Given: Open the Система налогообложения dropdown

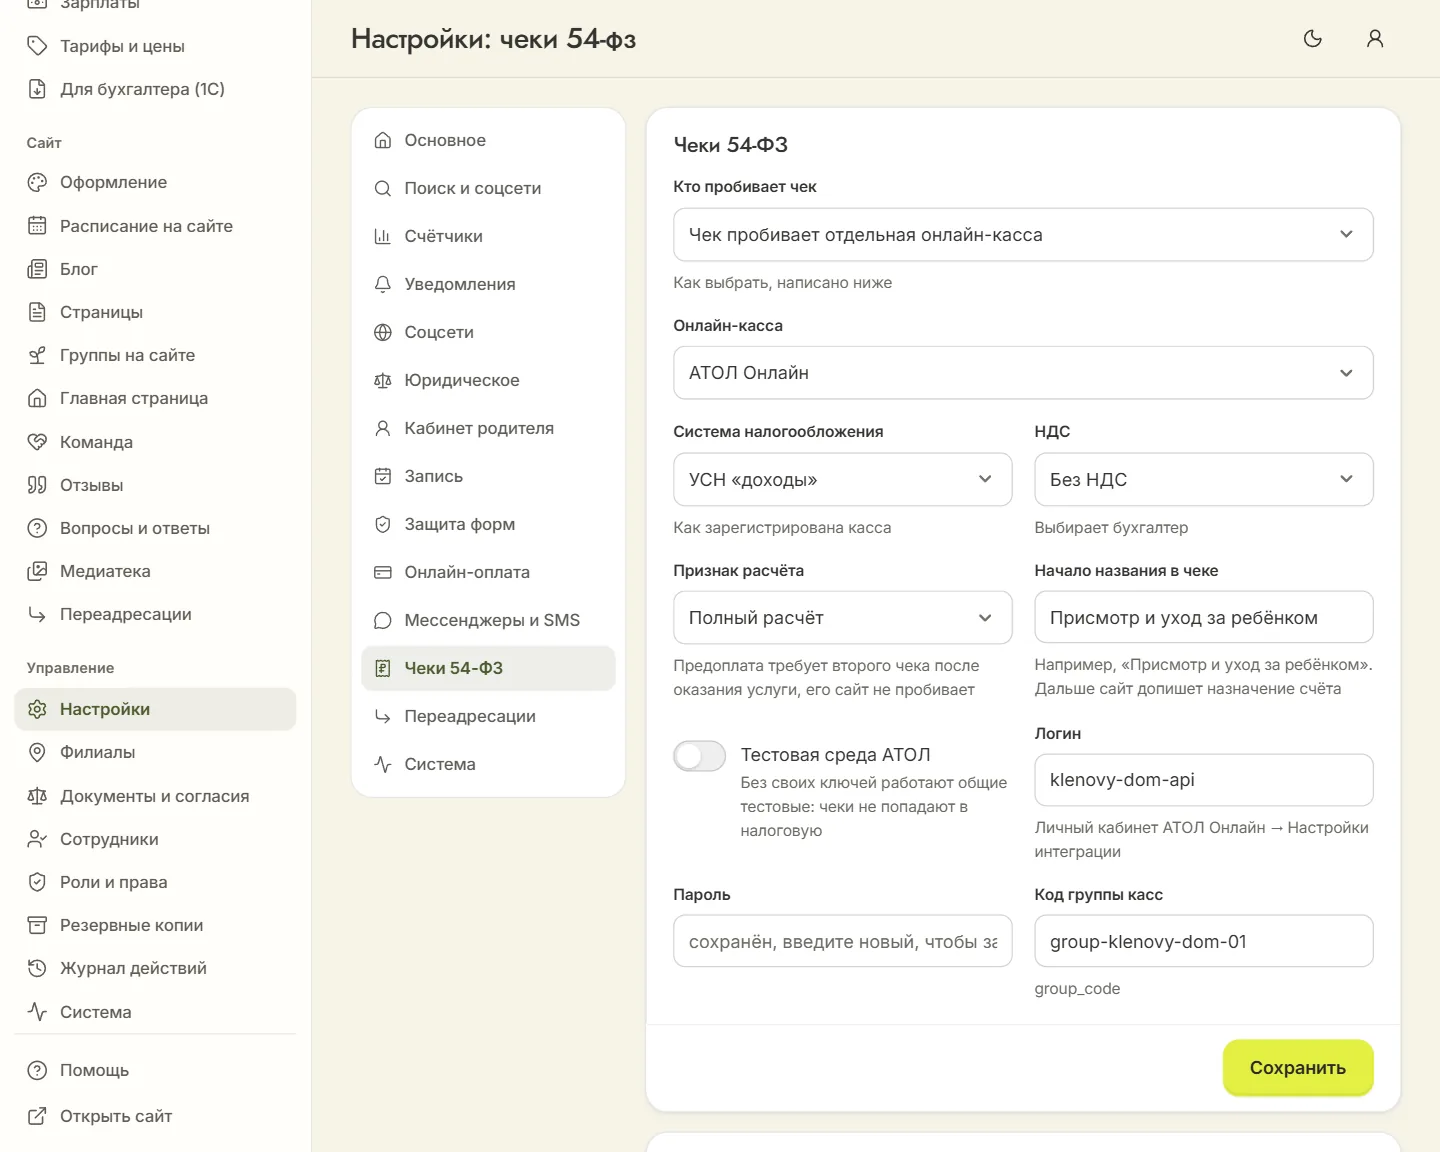Looking at the screenshot, I should pos(842,480).
